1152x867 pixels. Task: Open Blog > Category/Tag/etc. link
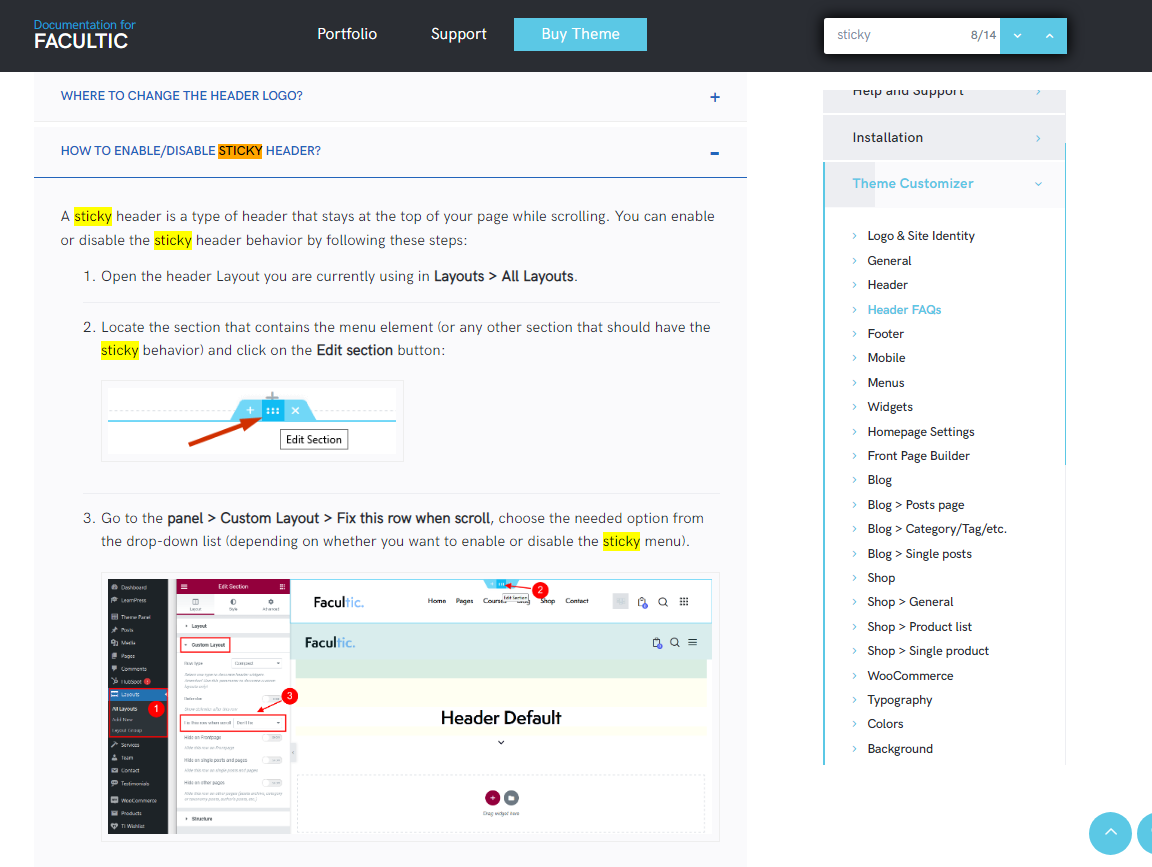tap(937, 529)
